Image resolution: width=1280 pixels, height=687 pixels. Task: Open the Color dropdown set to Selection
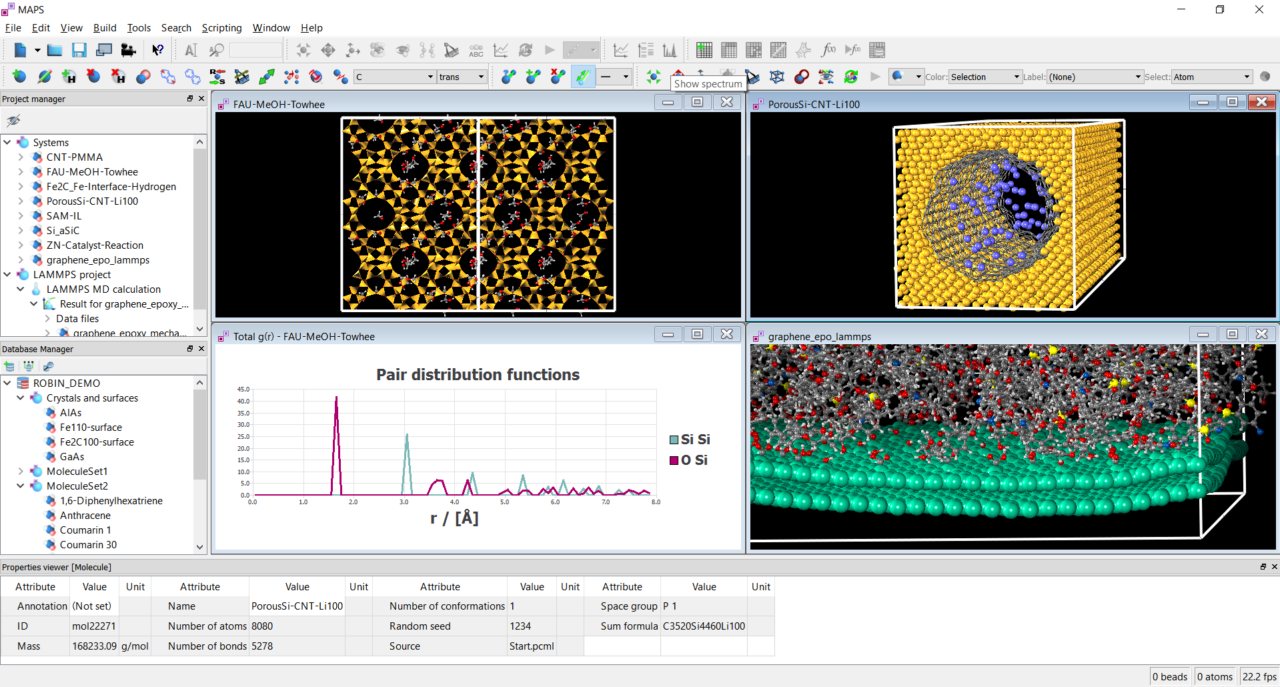click(x=985, y=77)
